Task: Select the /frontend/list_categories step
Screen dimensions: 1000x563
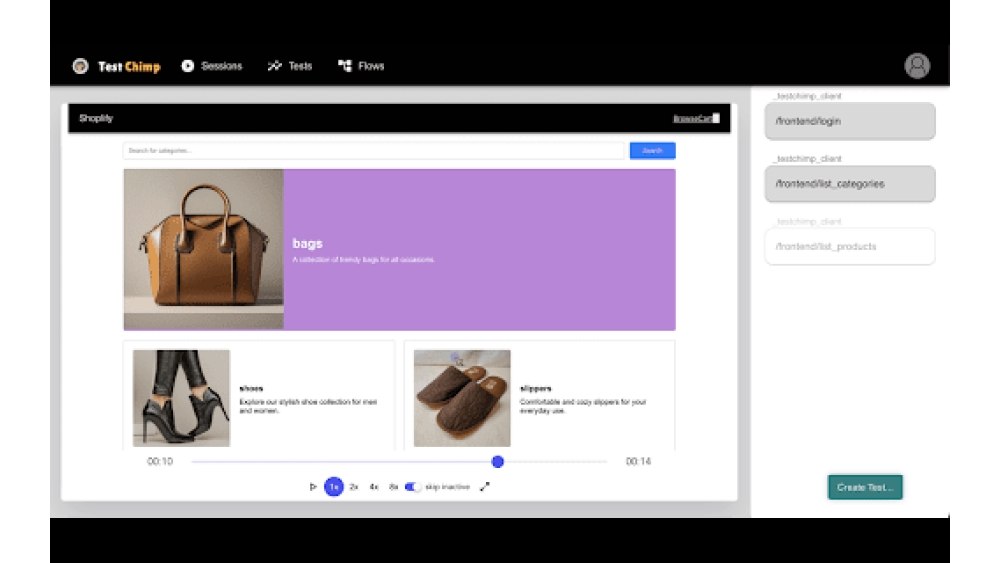Action: click(850, 184)
